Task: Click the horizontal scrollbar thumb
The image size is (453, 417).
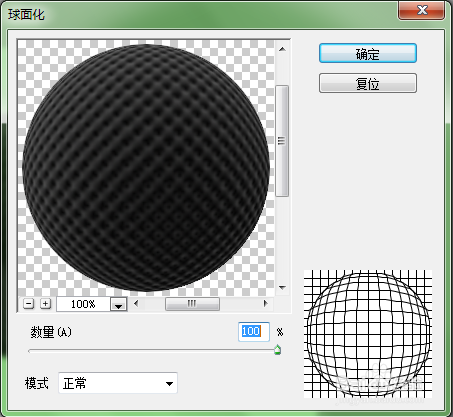Action: point(192,304)
